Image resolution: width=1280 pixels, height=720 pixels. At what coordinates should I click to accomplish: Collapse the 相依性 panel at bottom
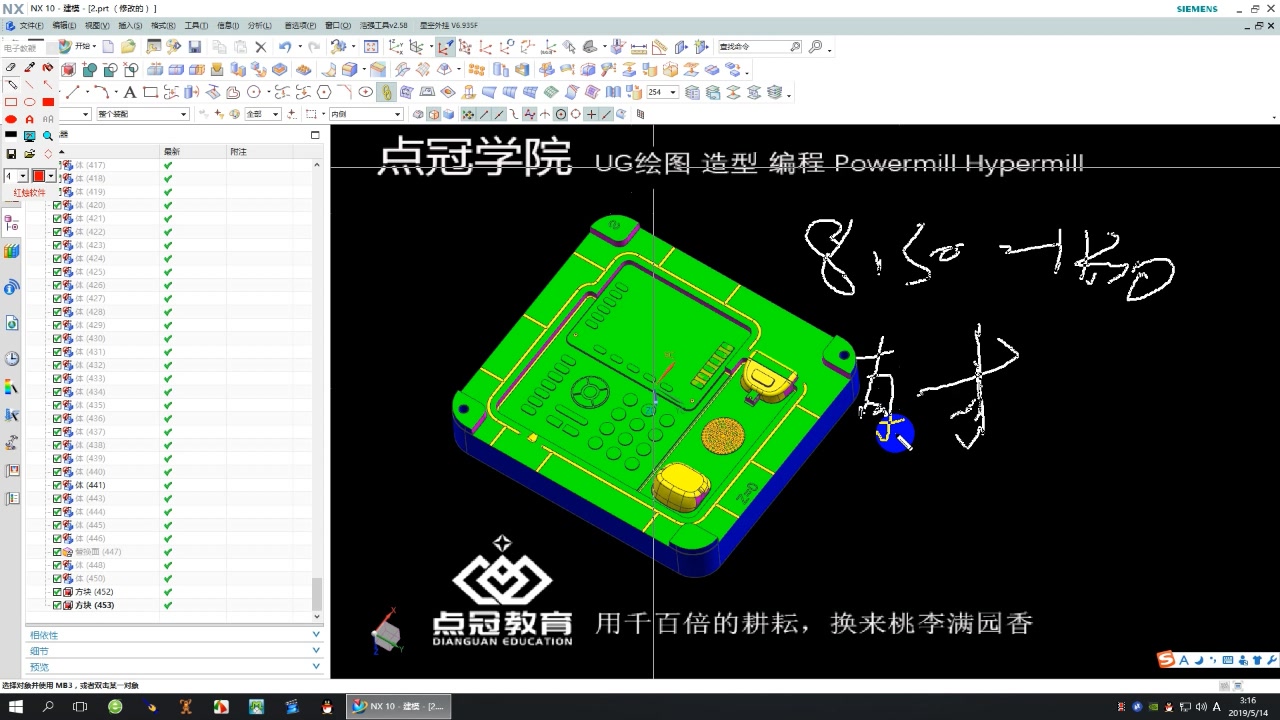(315, 634)
